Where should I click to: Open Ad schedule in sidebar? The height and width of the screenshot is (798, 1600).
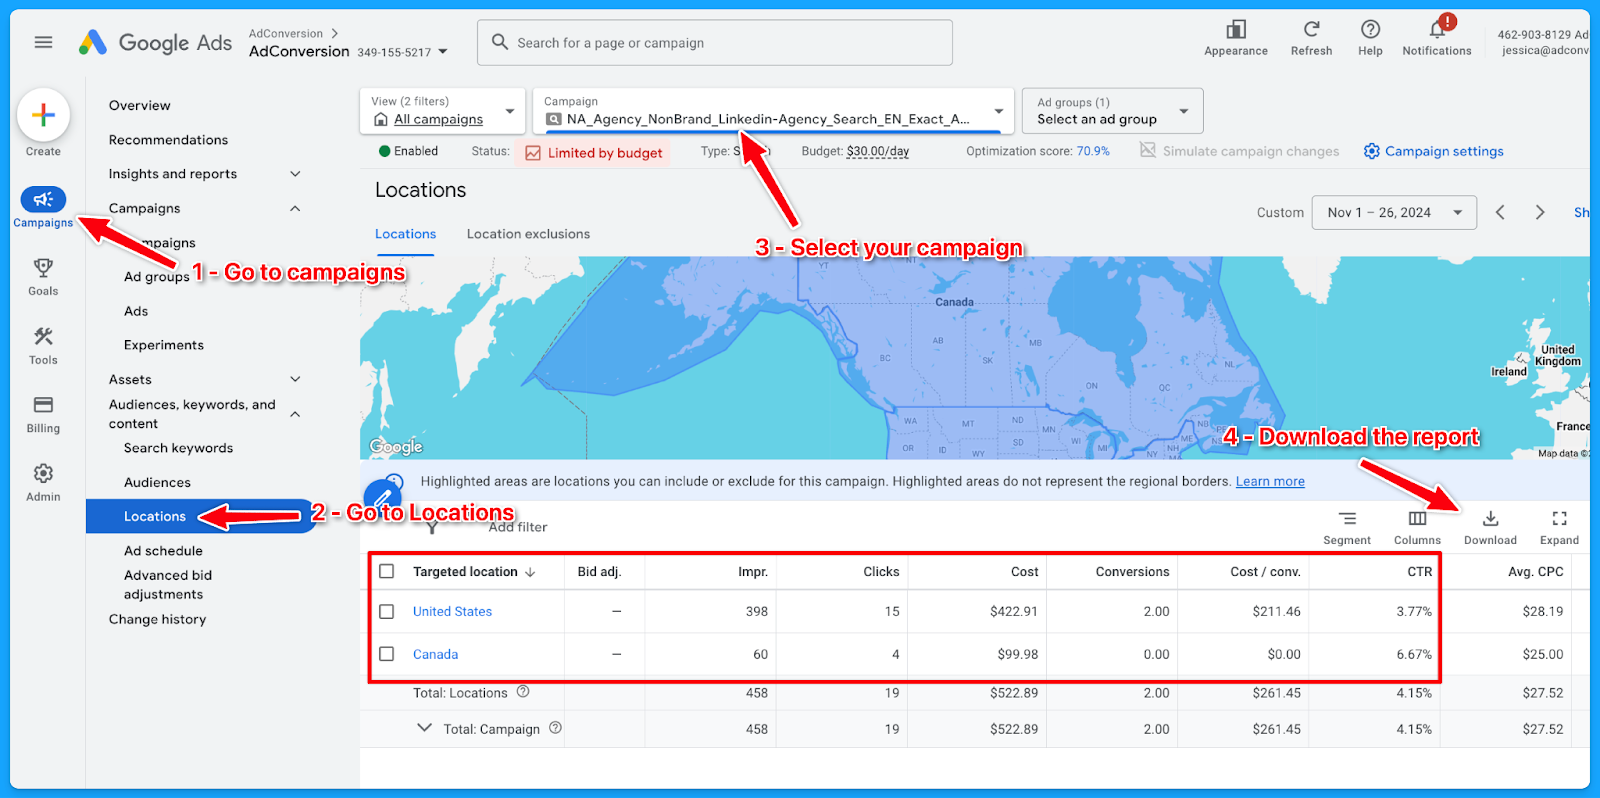click(163, 551)
